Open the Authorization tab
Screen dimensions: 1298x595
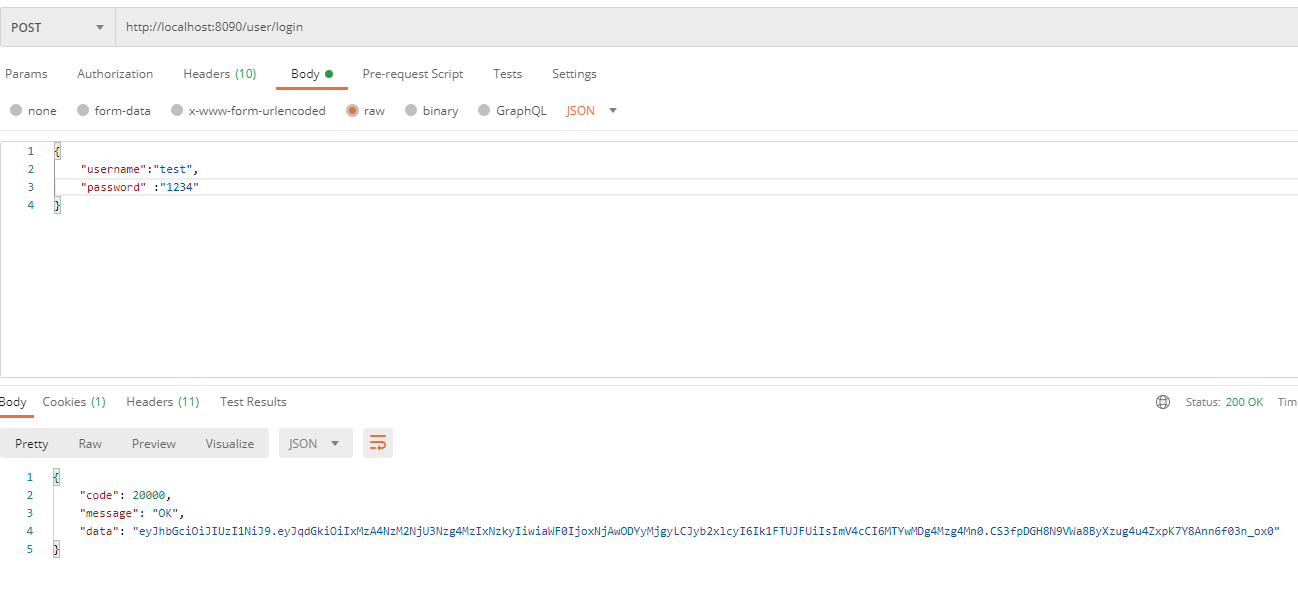point(115,74)
